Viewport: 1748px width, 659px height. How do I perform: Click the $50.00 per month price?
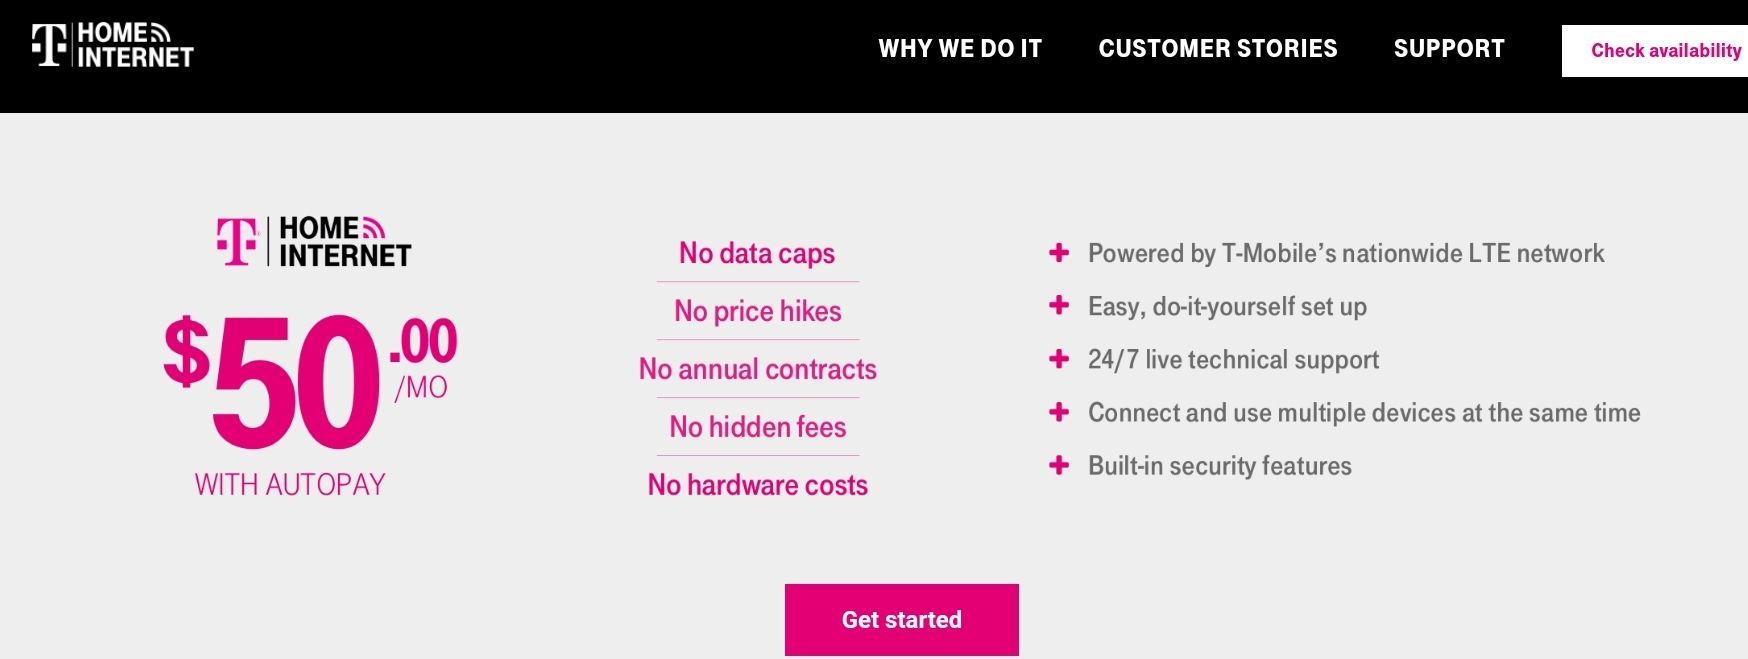point(310,380)
